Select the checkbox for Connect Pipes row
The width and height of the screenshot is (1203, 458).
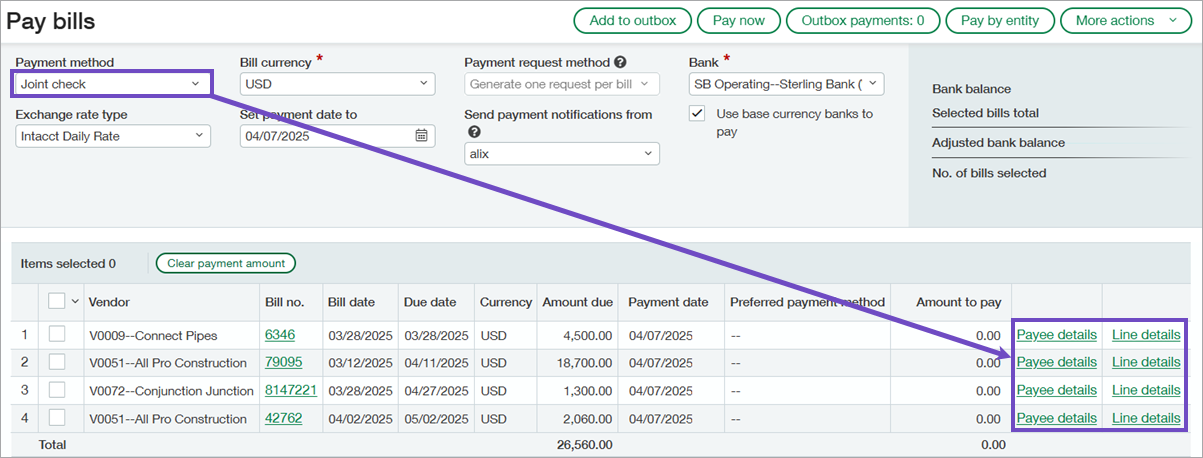click(x=57, y=335)
